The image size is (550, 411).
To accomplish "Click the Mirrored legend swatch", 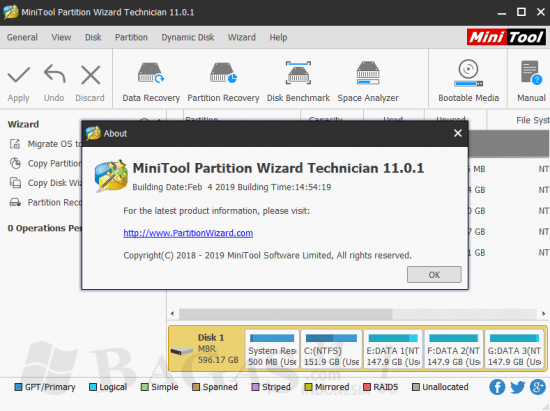I will click(308, 387).
